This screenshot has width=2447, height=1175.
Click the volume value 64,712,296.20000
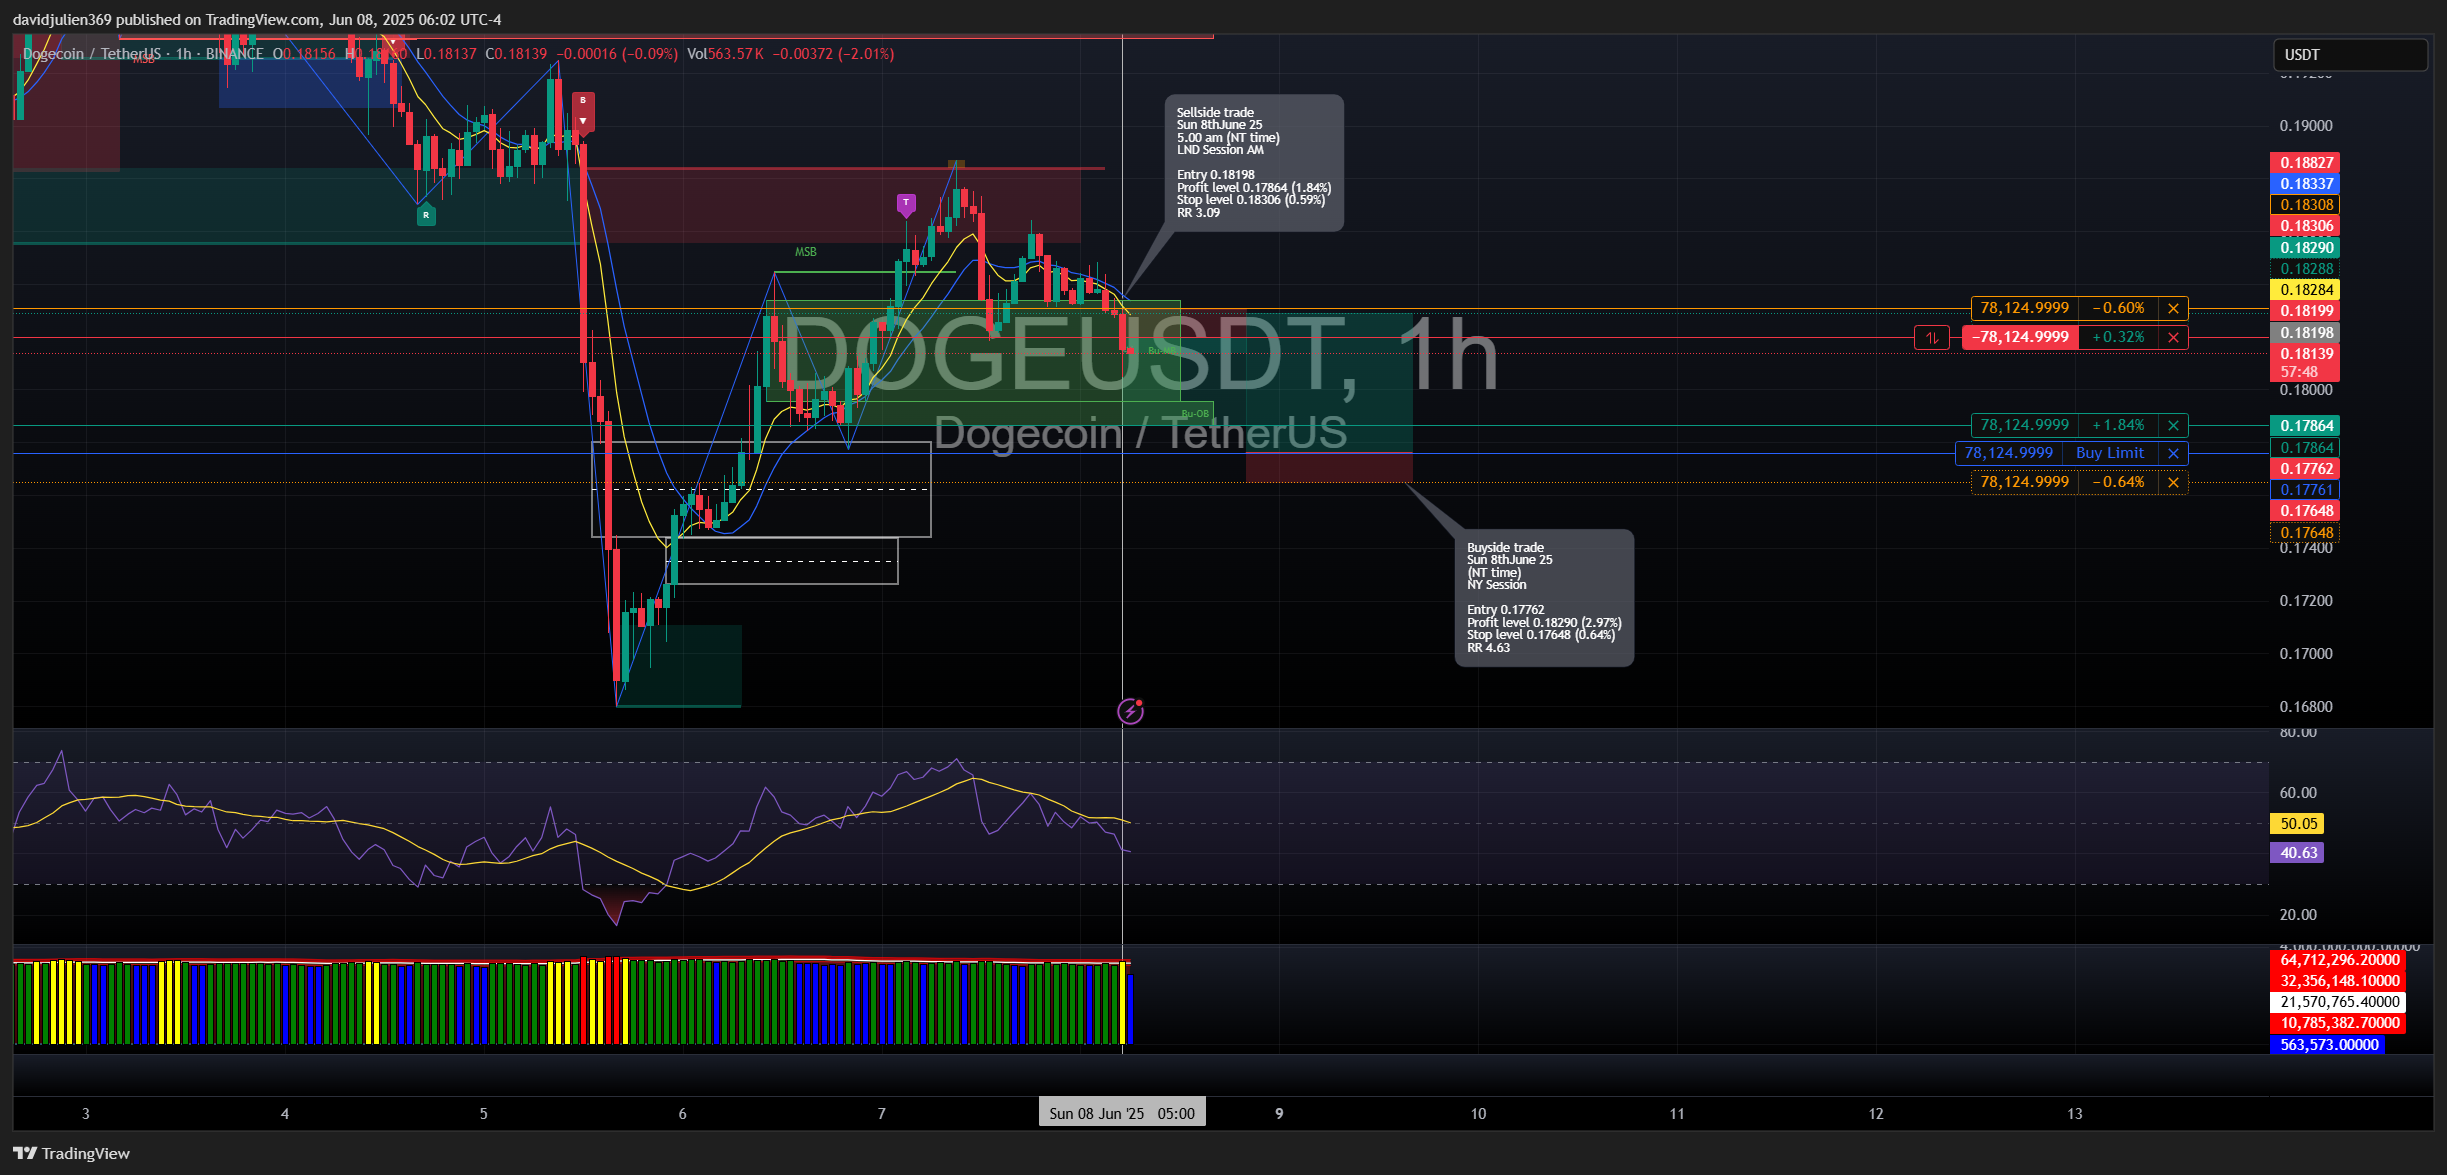2338,960
